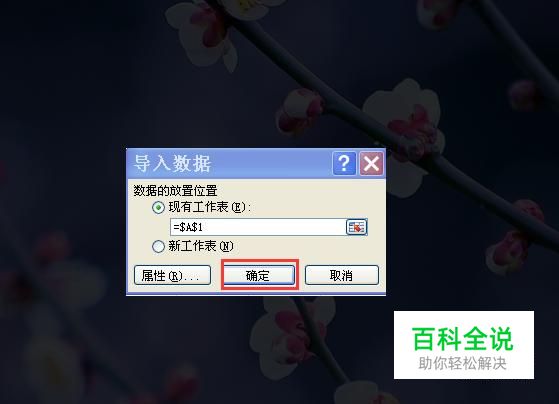The width and height of the screenshot is (559, 404).
Task: Select the 现有工作表 radio button
Action: coord(158,208)
